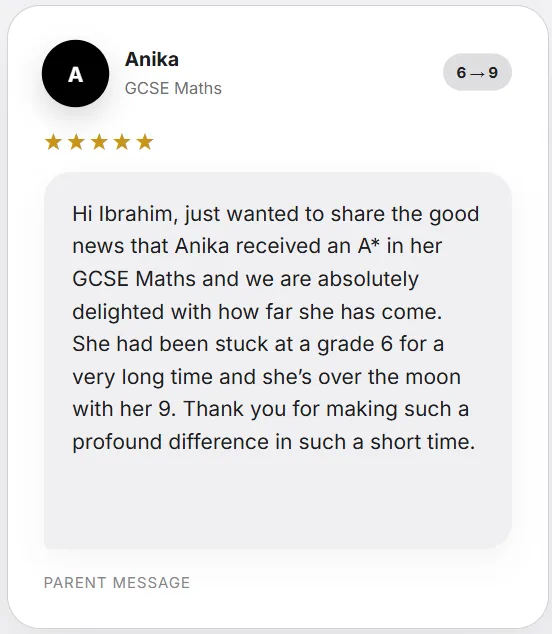Click the third gold star in the rating
This screenshot has width=552, height=634.
tap(99, 142)
